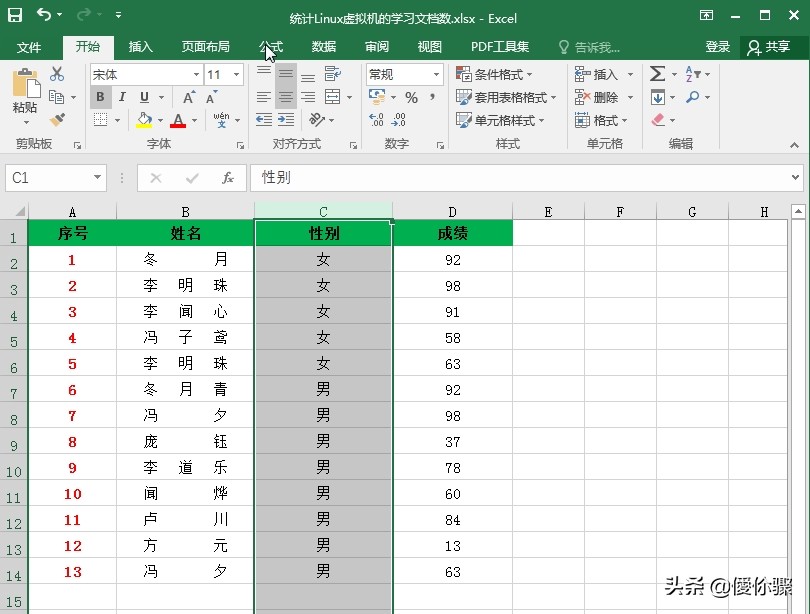This screenshot has height=614, width=810.
Task: Toggle Underline formatting
Action: (x=145, y=97)
